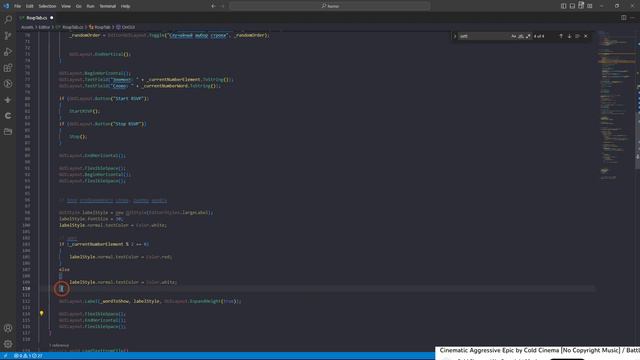640x360 pixels.
Task: Open the Run menu
Action: pos(91,6)
